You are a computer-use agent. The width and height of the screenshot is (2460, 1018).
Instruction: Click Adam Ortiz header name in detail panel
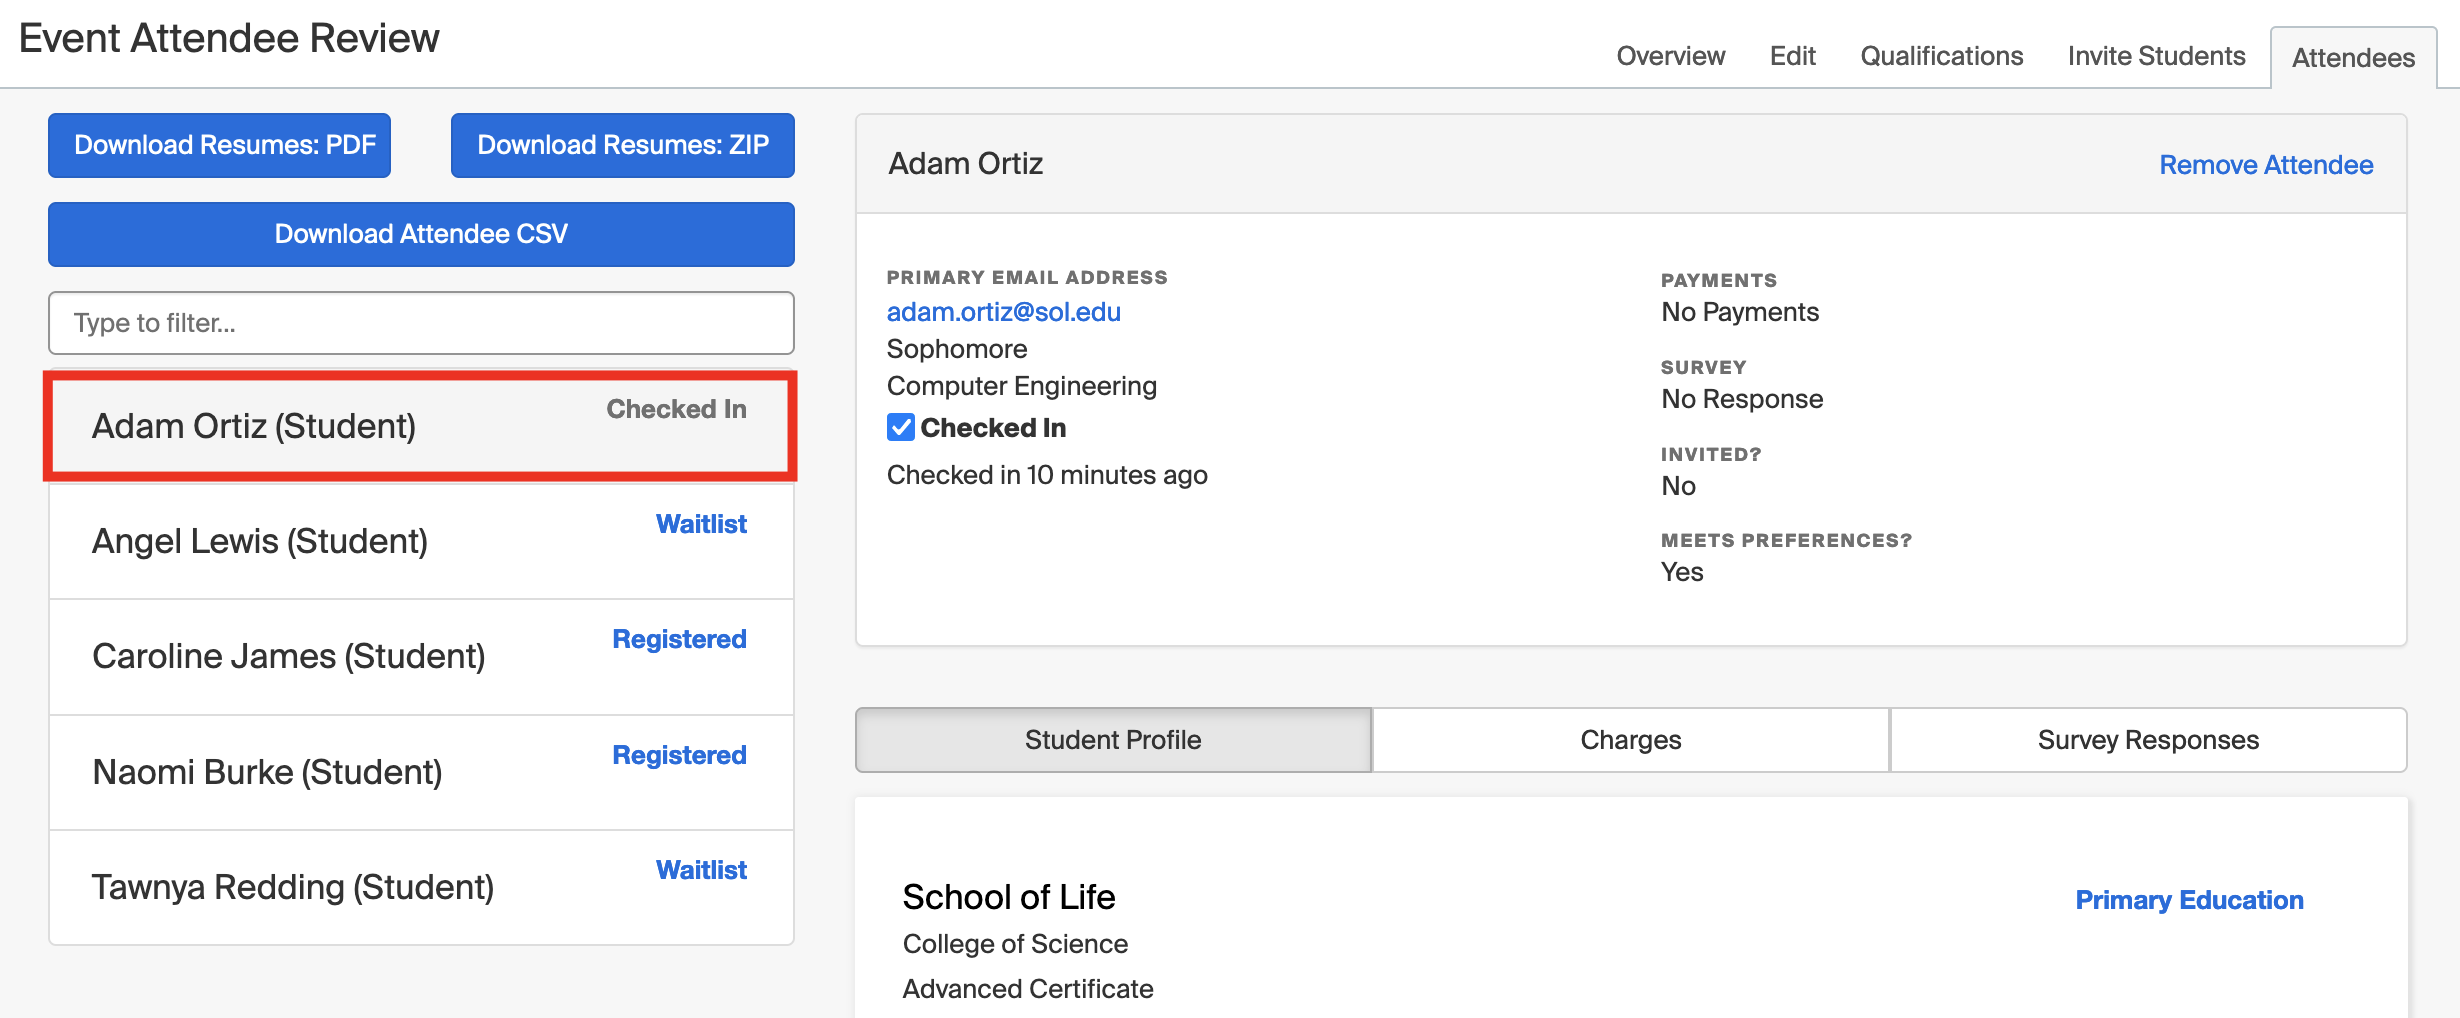tap(965, 163)
